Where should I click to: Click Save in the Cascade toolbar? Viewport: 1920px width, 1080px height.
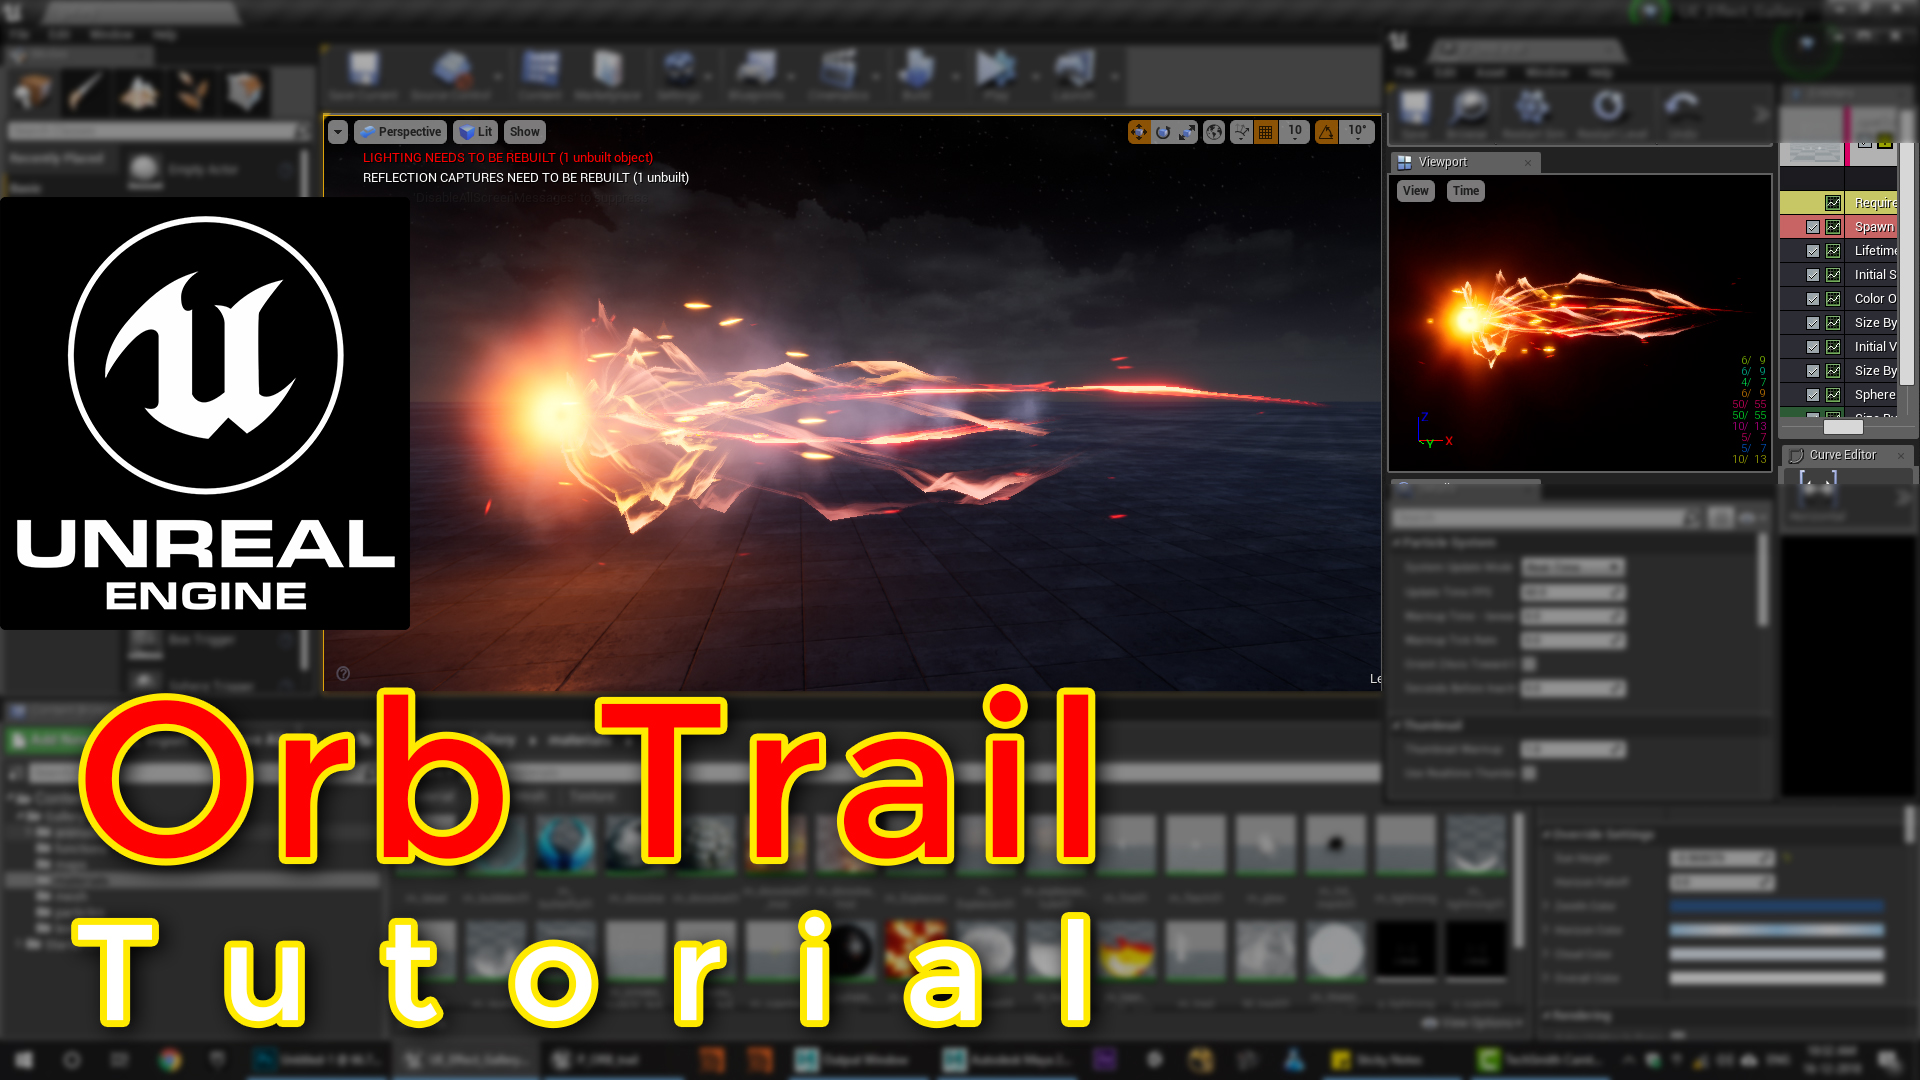[x=1414, y=114]
